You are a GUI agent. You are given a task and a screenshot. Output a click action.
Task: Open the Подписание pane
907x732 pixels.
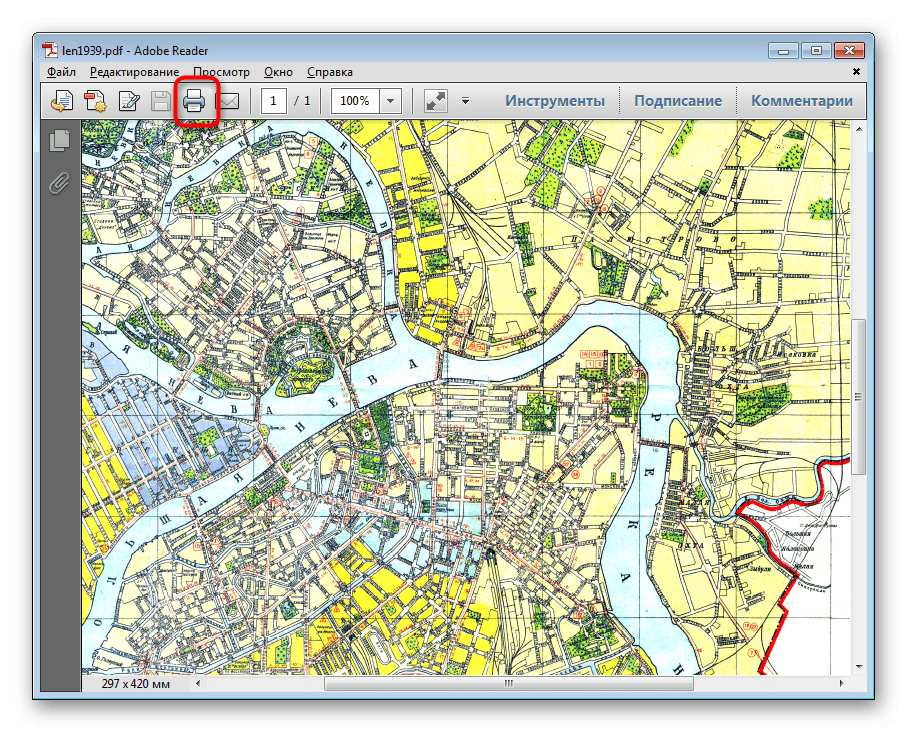click(677, 101)
